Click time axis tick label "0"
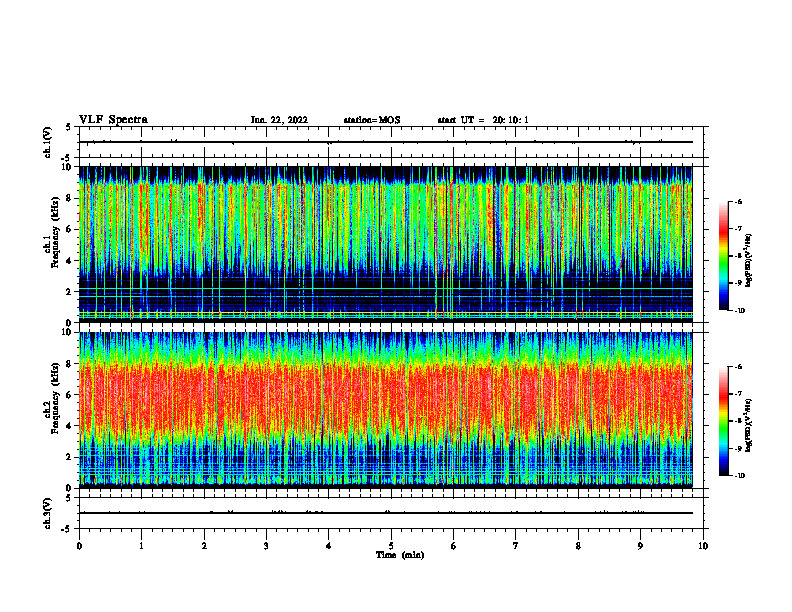 pos(79,546)
